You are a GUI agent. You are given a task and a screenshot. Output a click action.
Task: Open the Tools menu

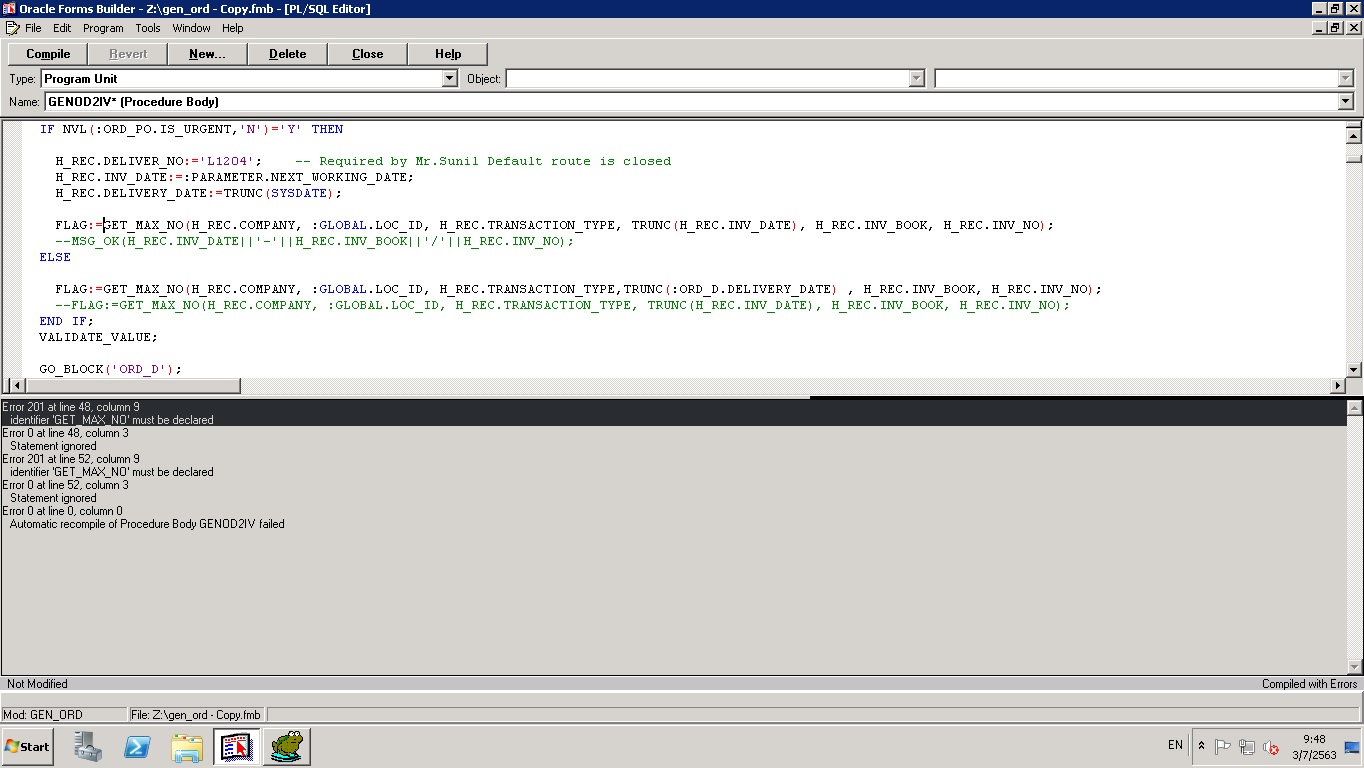click(148, 28)
